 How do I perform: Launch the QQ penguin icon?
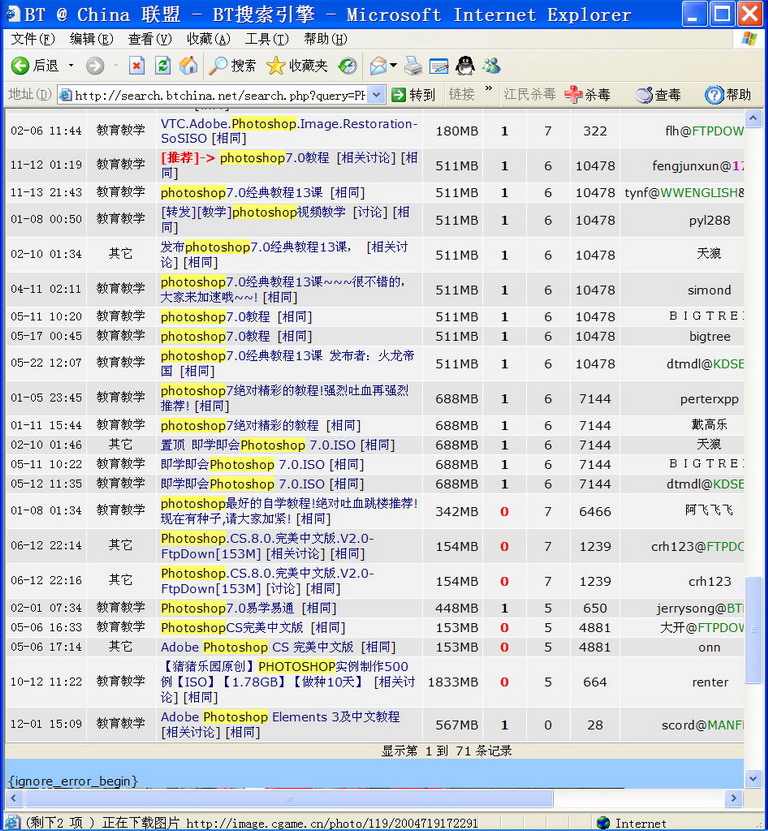point(465,66)
